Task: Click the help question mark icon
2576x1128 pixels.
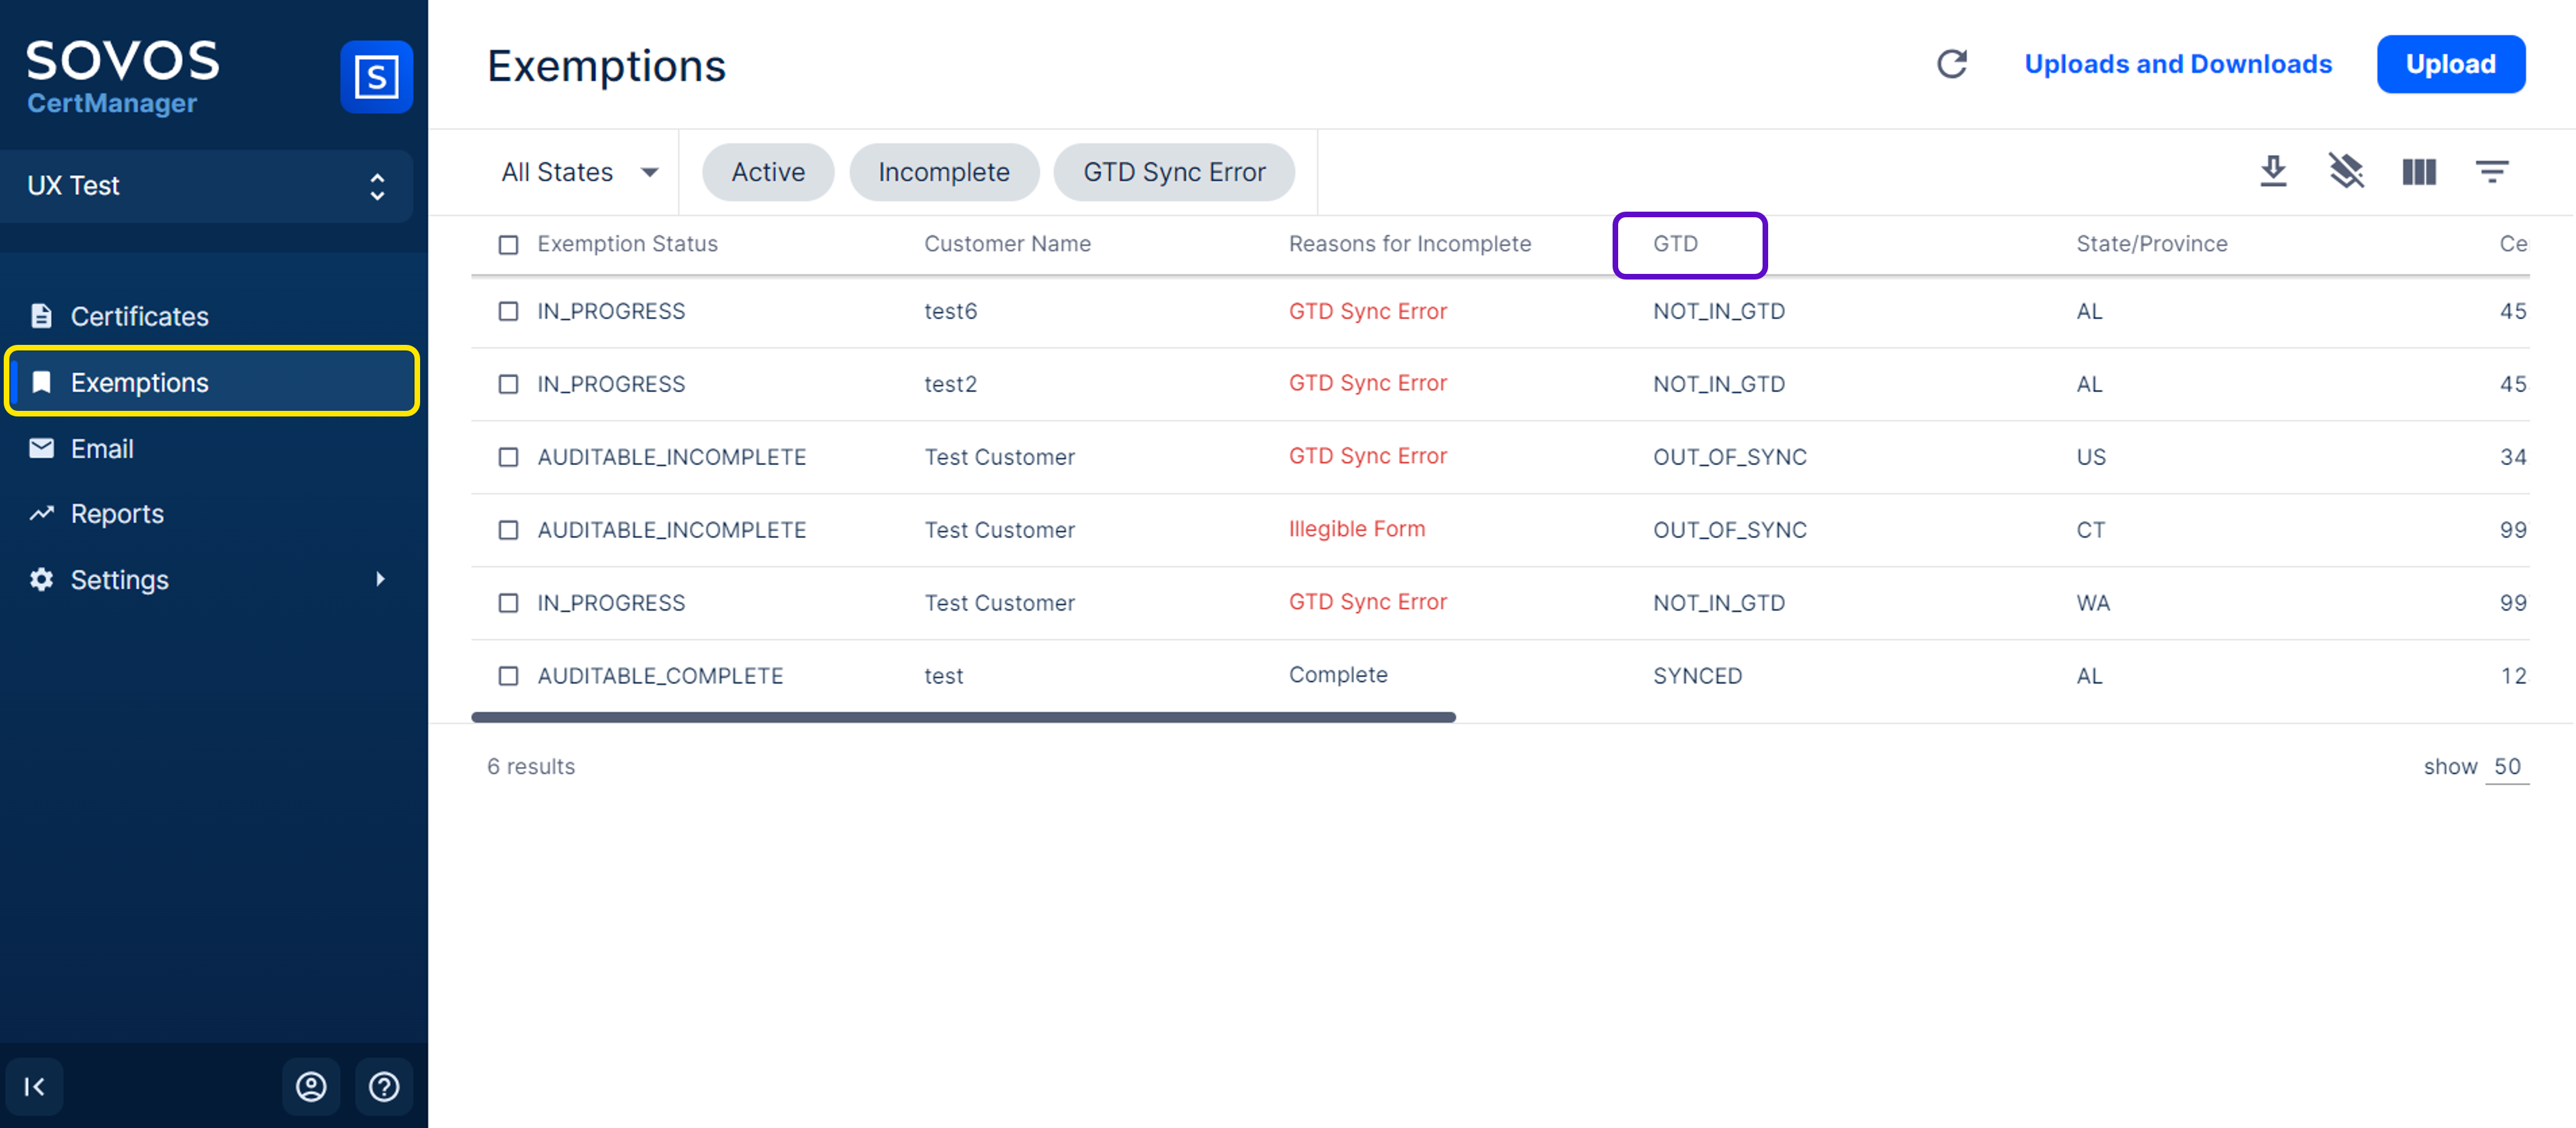Action: coord(384,1086)
